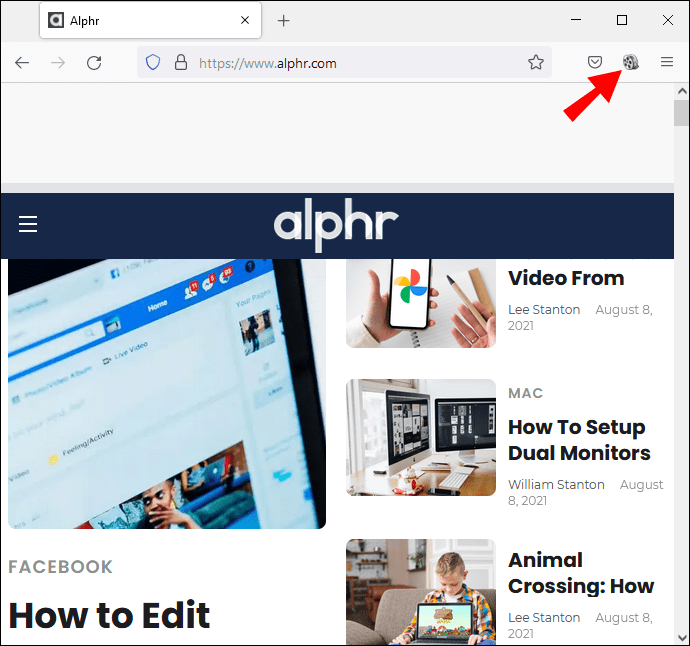Open the How to Edit Facebook headline

pyautogui.click(x=109, y=615)
